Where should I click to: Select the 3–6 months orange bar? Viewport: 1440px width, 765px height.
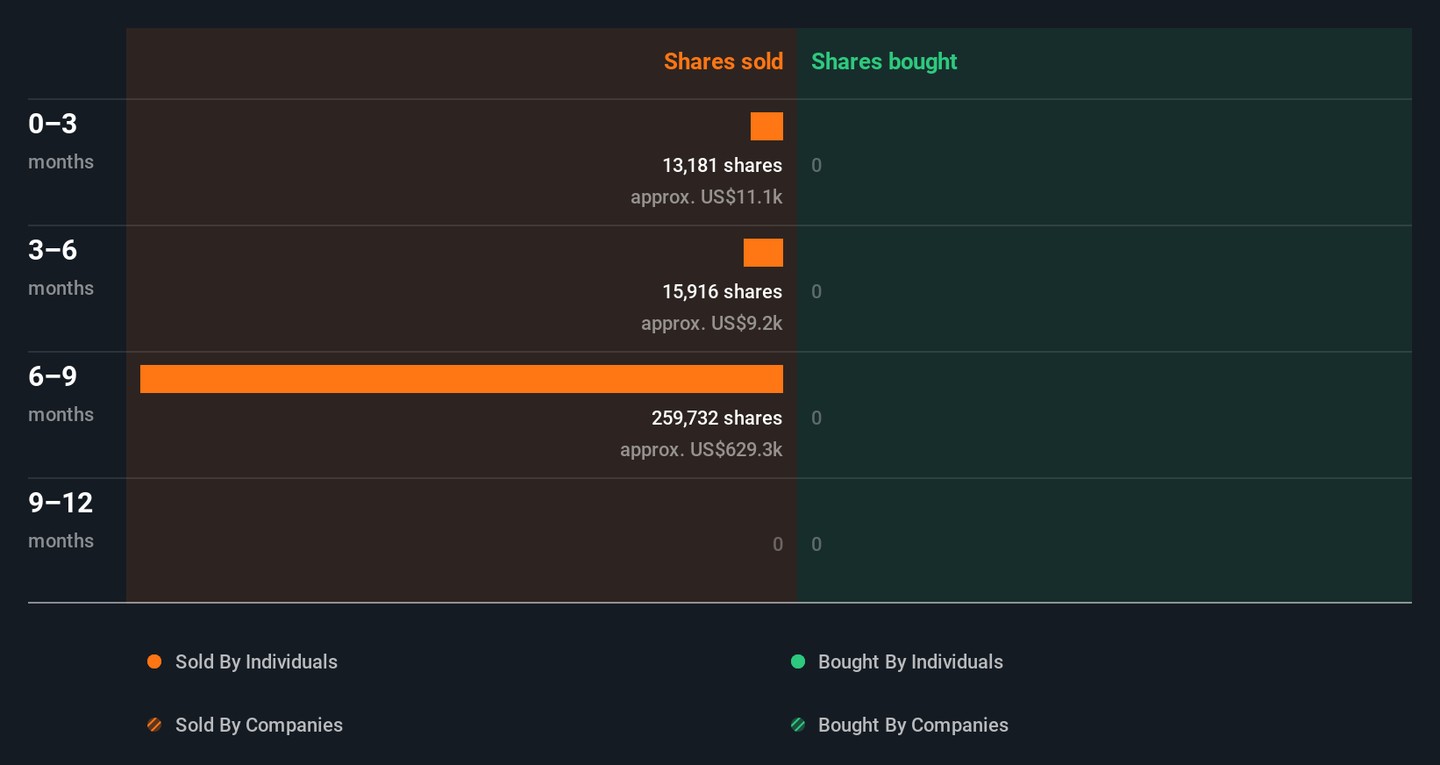click(x=763, y=253)
